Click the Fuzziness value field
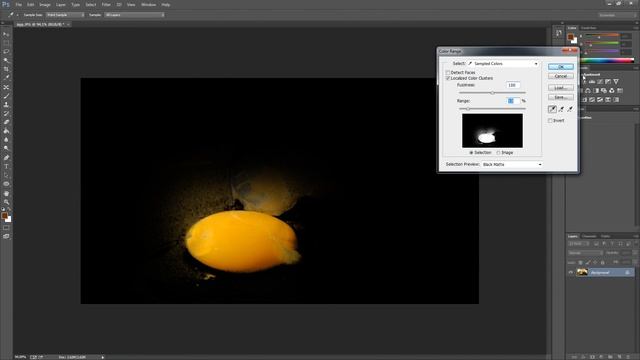 click(x=513, y=85)
